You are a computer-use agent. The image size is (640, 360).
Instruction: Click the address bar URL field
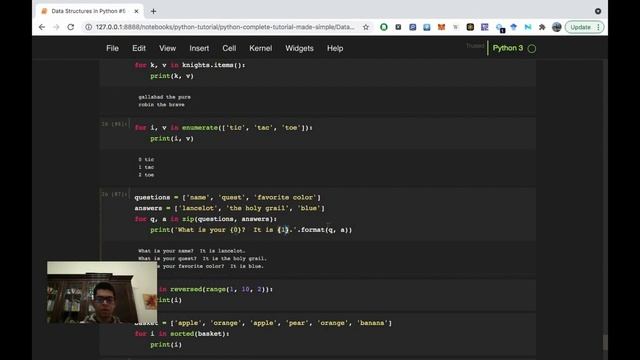224,27
